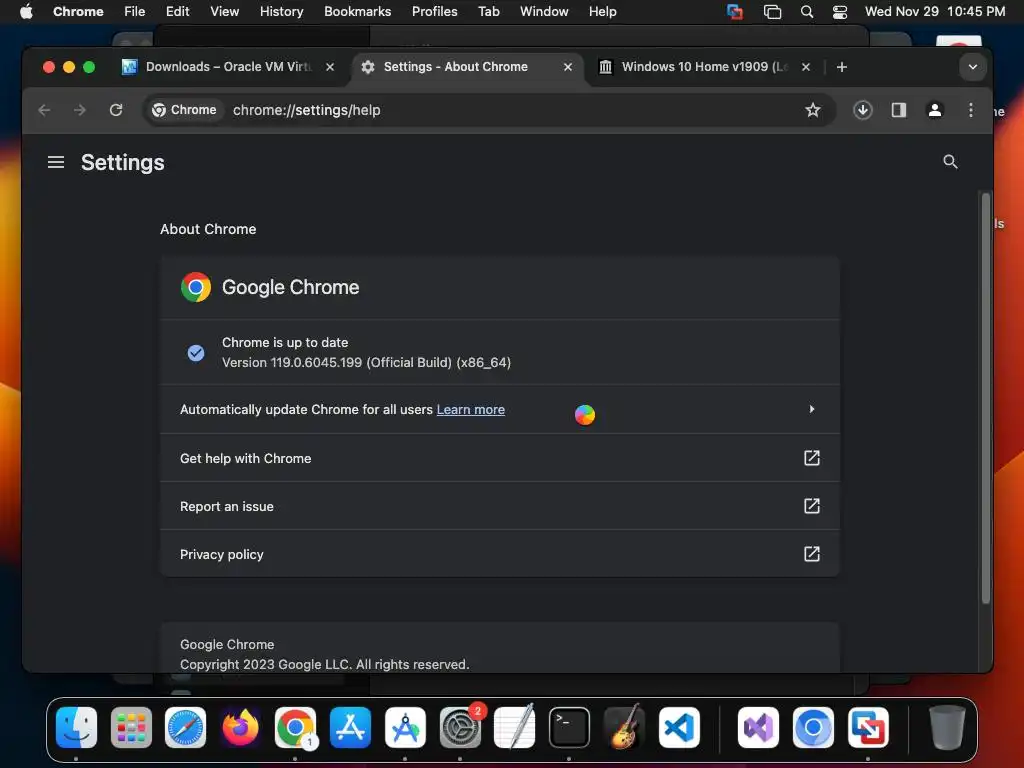Open Visual Studio Code dock icon

679,727
